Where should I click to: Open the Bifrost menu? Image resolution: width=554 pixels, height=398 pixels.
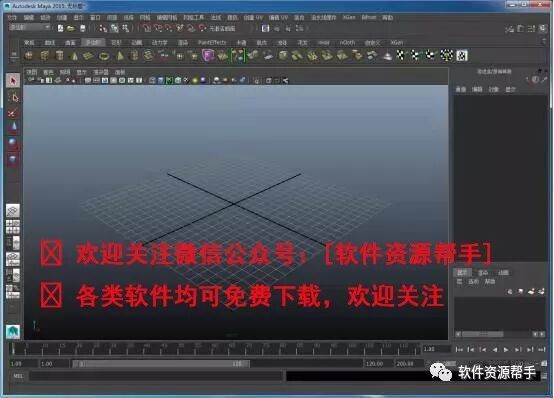[369, 17]
